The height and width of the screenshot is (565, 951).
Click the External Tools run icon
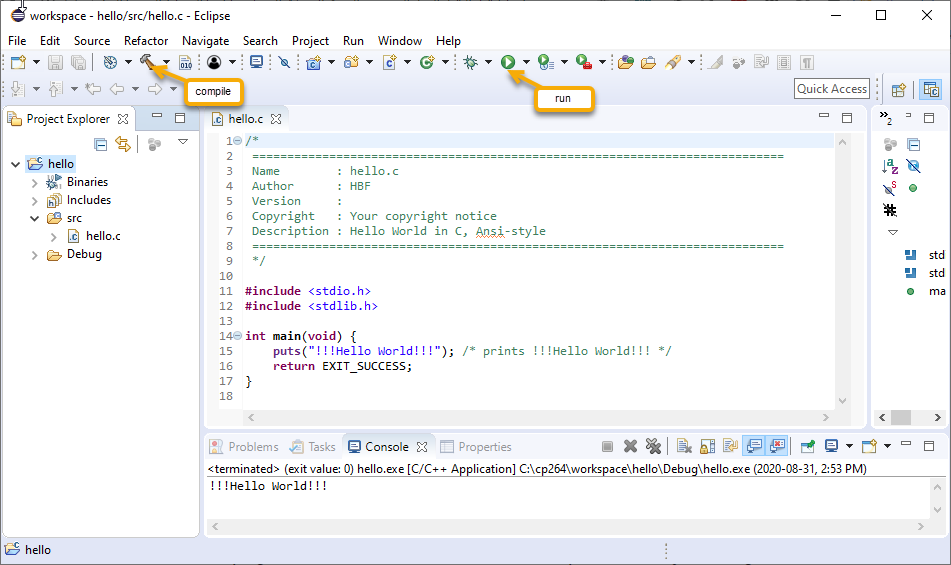pos(583,62)
